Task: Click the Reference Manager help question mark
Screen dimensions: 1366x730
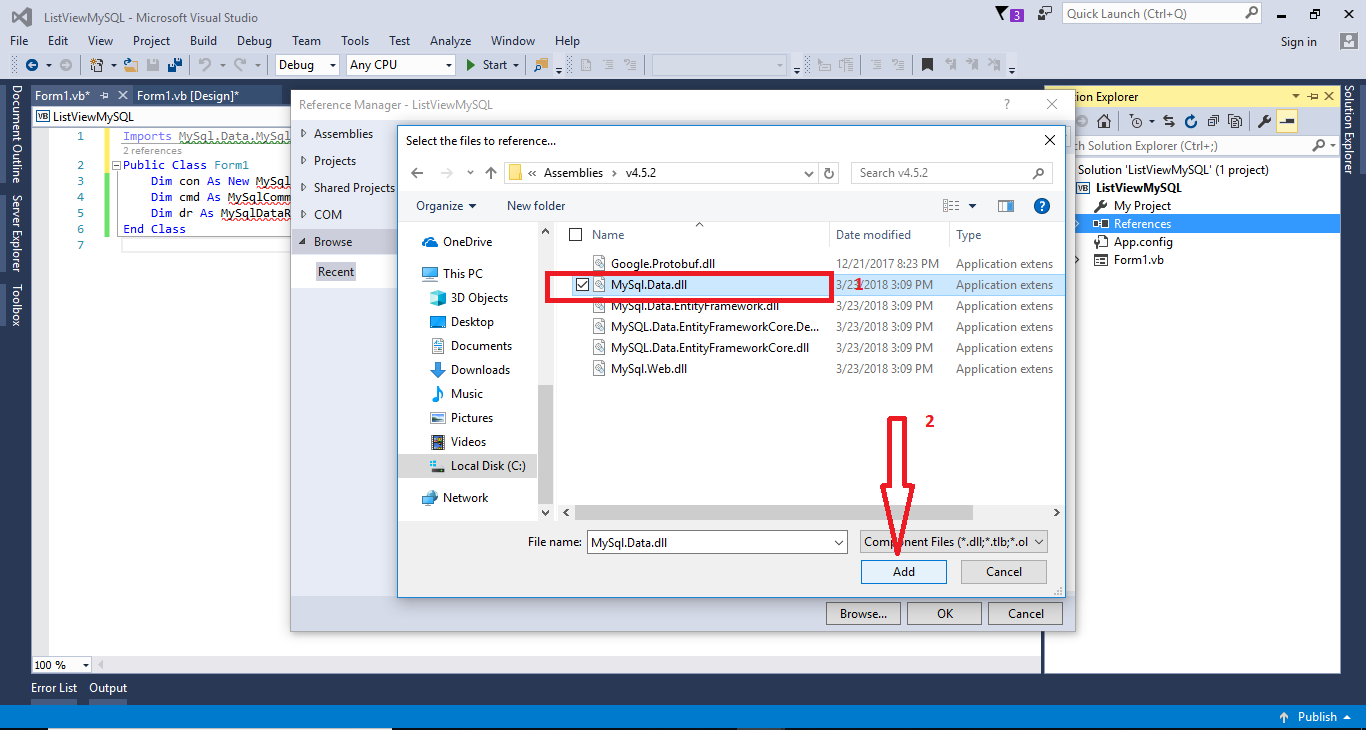Action: (1006, 104)
